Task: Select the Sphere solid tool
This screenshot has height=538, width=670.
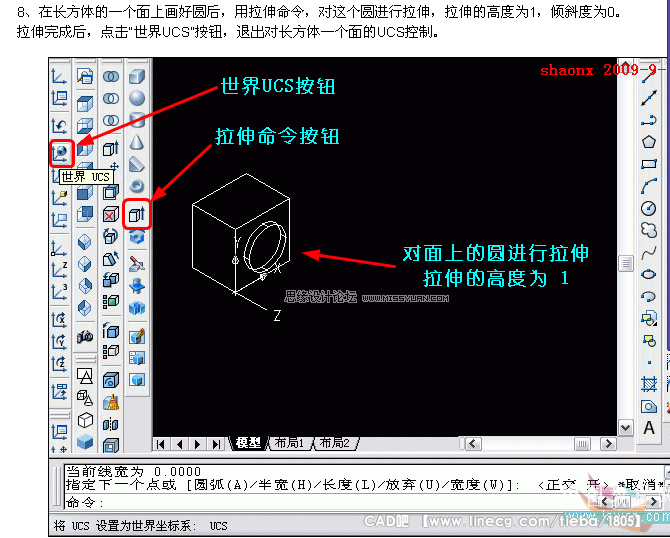Action: click(137, 98)
